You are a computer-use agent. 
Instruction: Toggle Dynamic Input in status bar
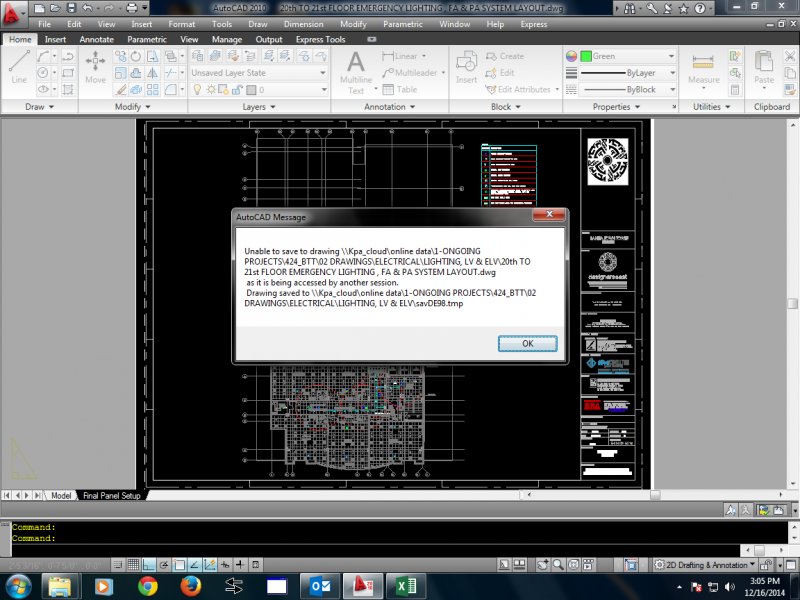tap(225, 564)
